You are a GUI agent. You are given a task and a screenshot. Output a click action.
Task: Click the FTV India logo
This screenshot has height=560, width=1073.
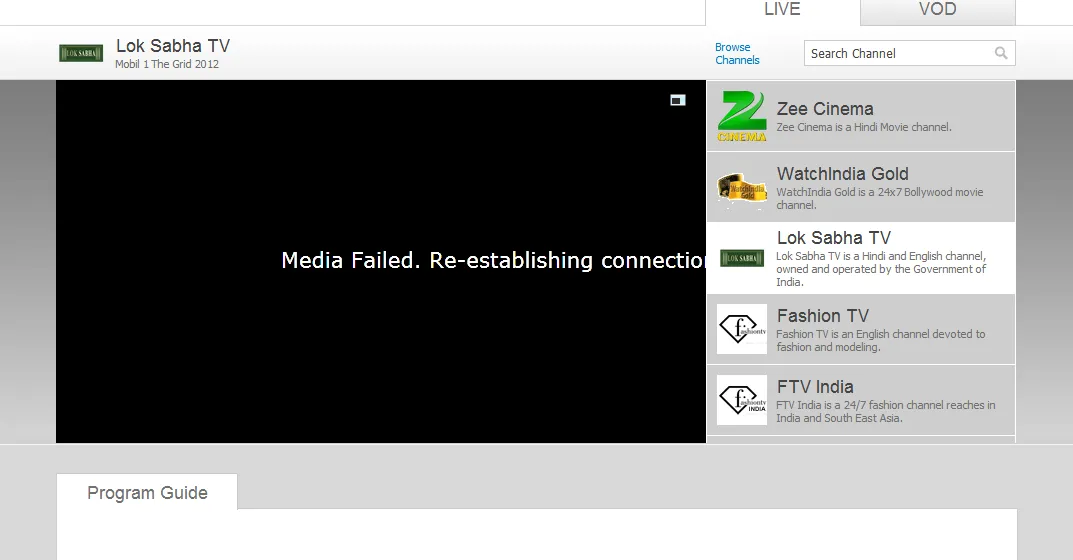(x=742, y=400)
